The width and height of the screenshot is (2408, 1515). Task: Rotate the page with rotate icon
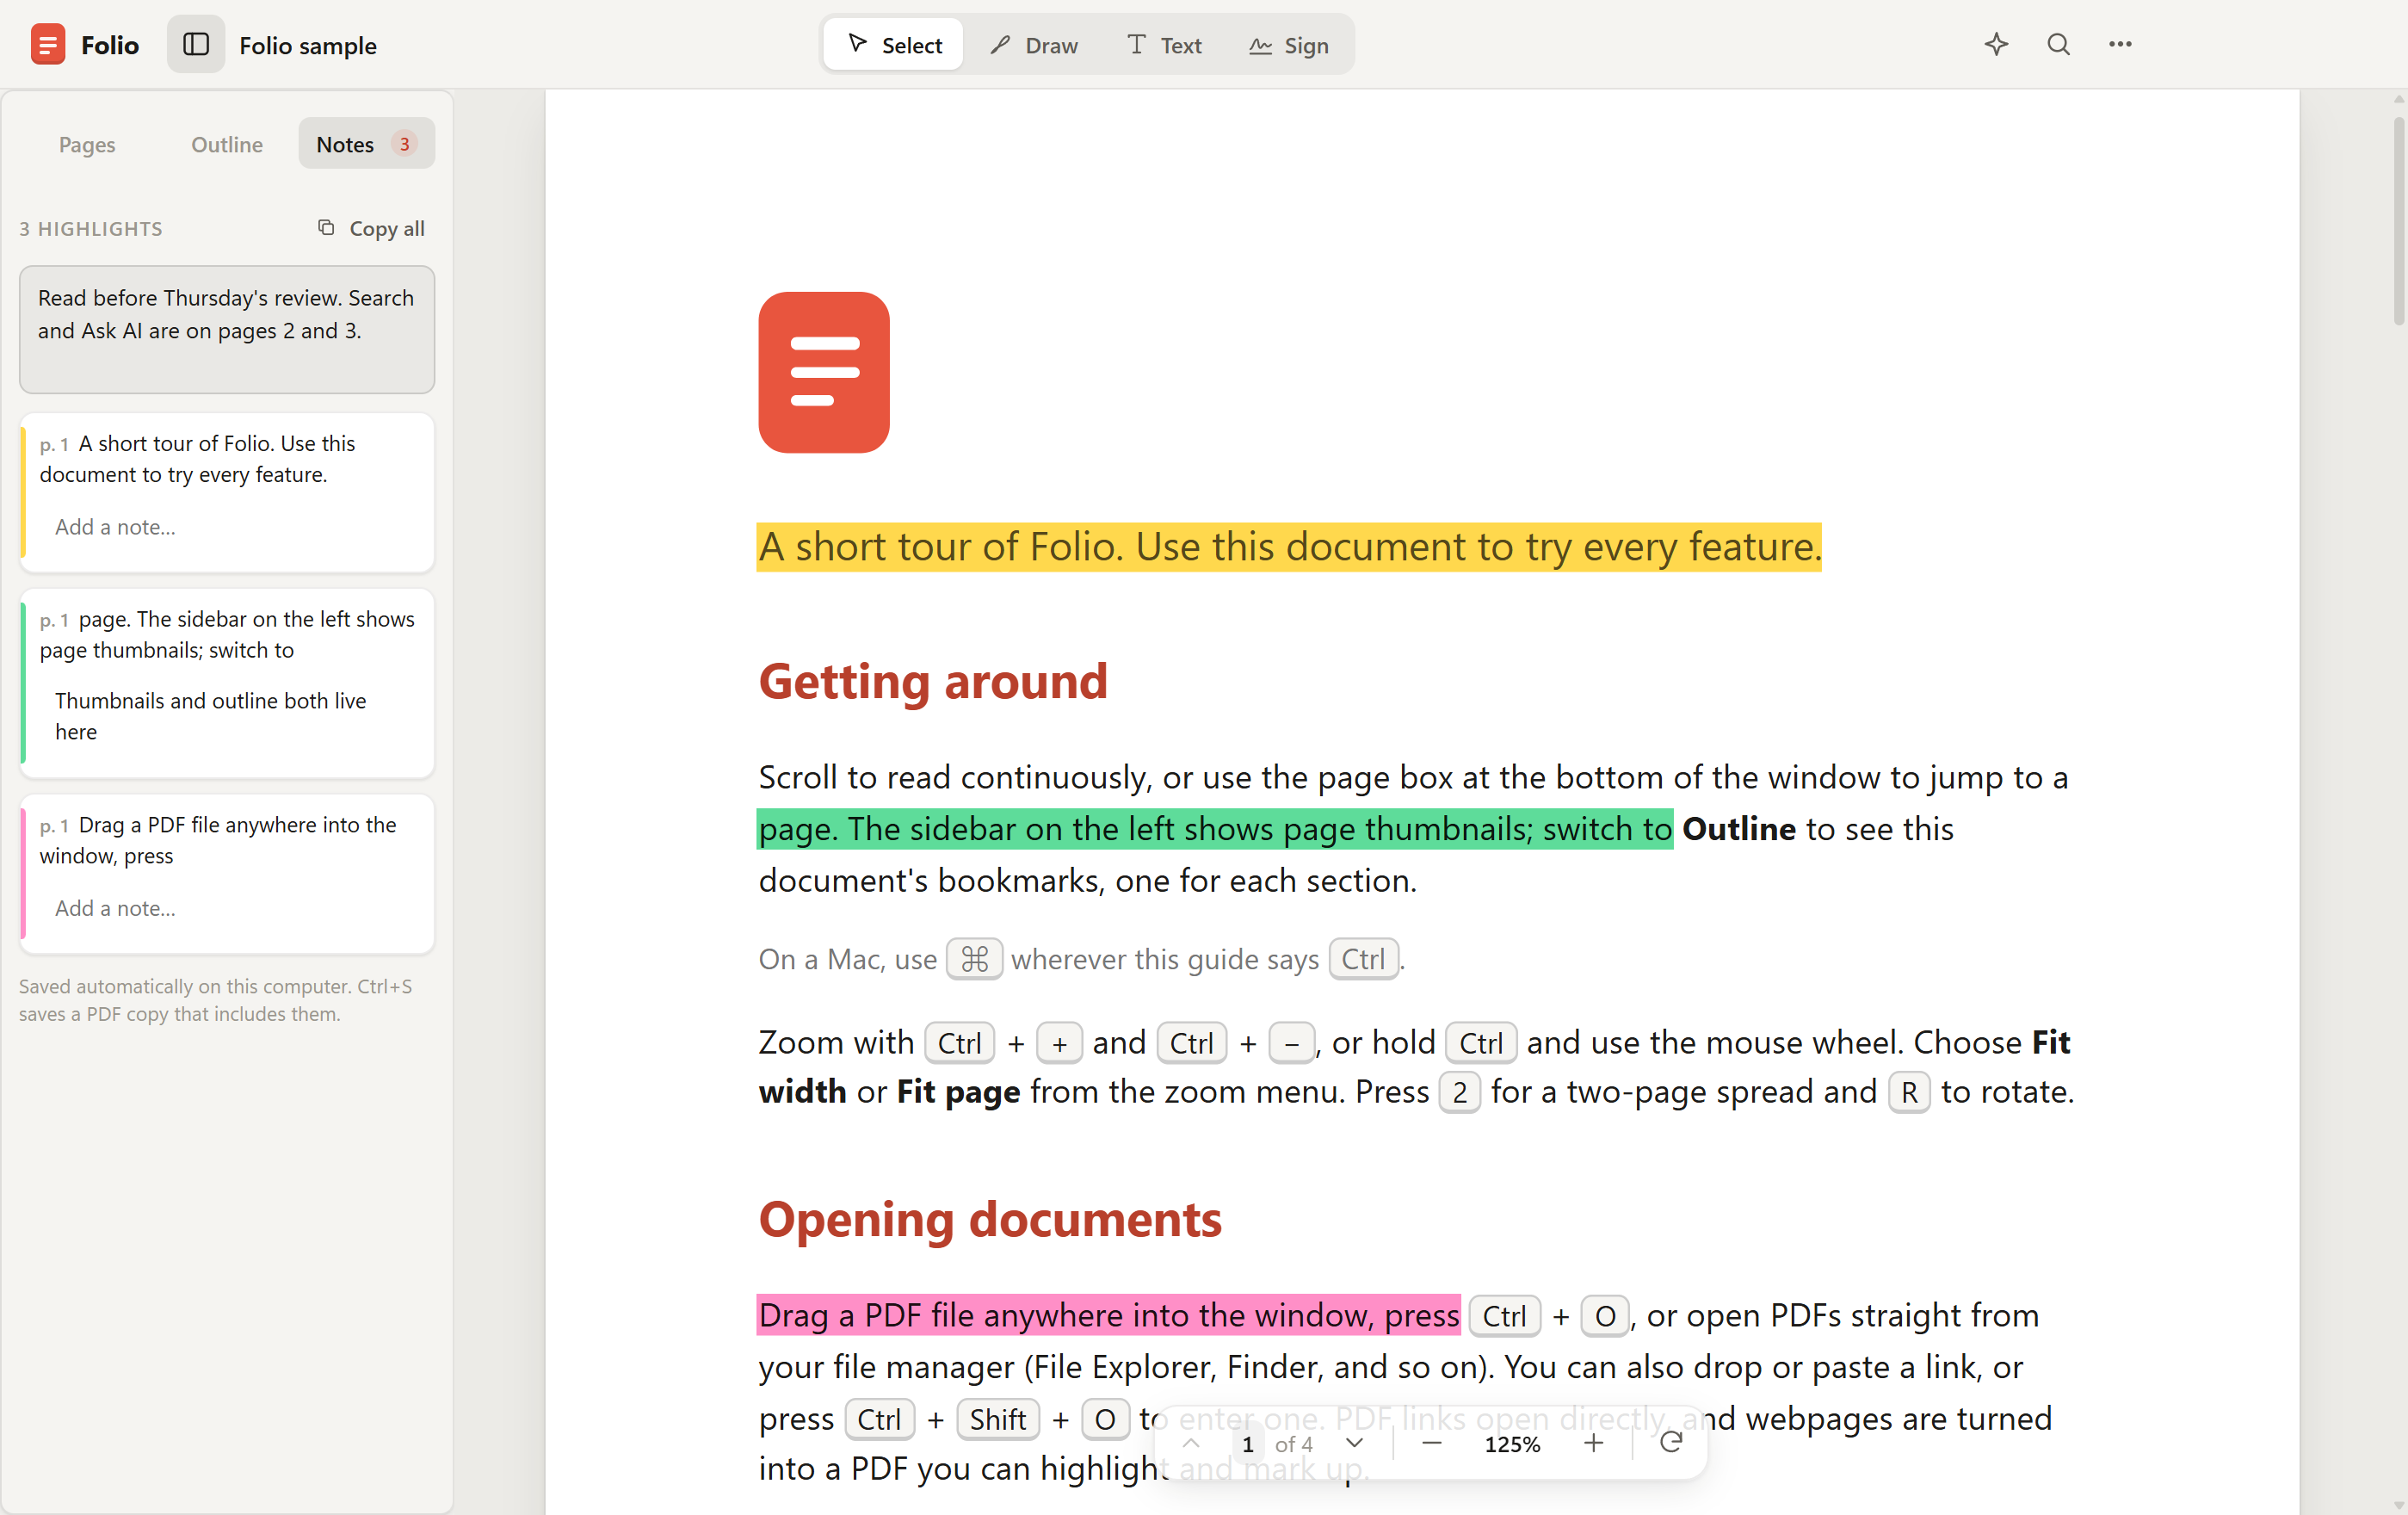(x=1670, y=1442)
